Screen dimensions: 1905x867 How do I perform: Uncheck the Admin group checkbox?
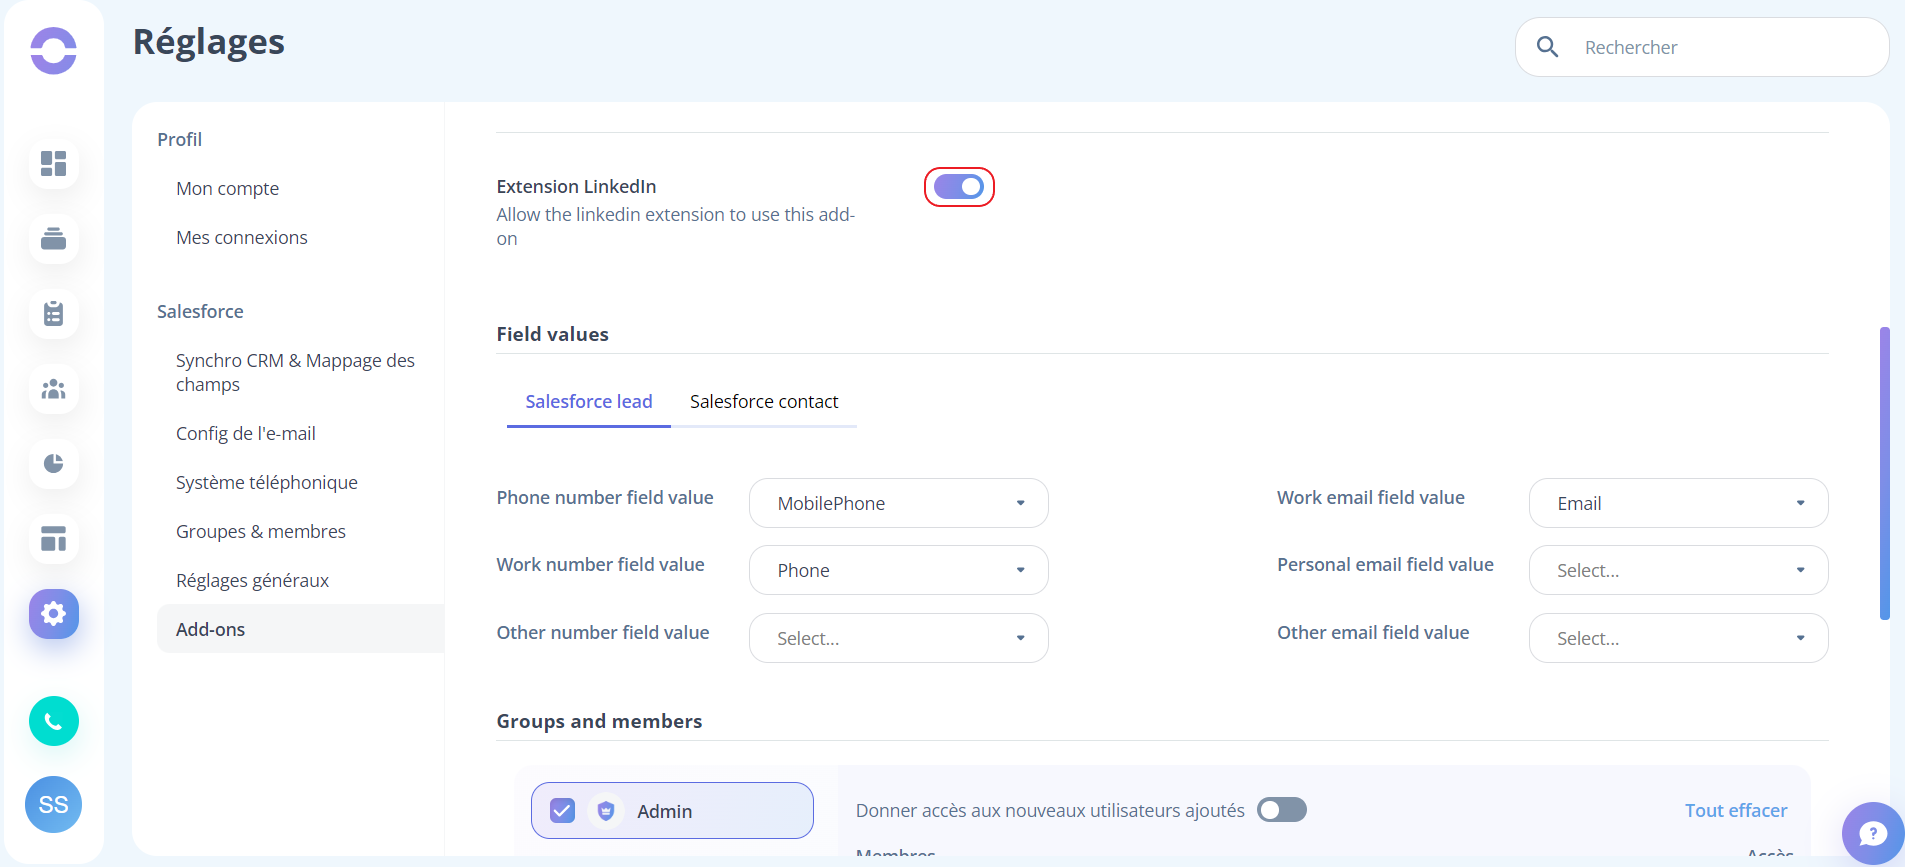pyautogui.click(x=563, y=811)
